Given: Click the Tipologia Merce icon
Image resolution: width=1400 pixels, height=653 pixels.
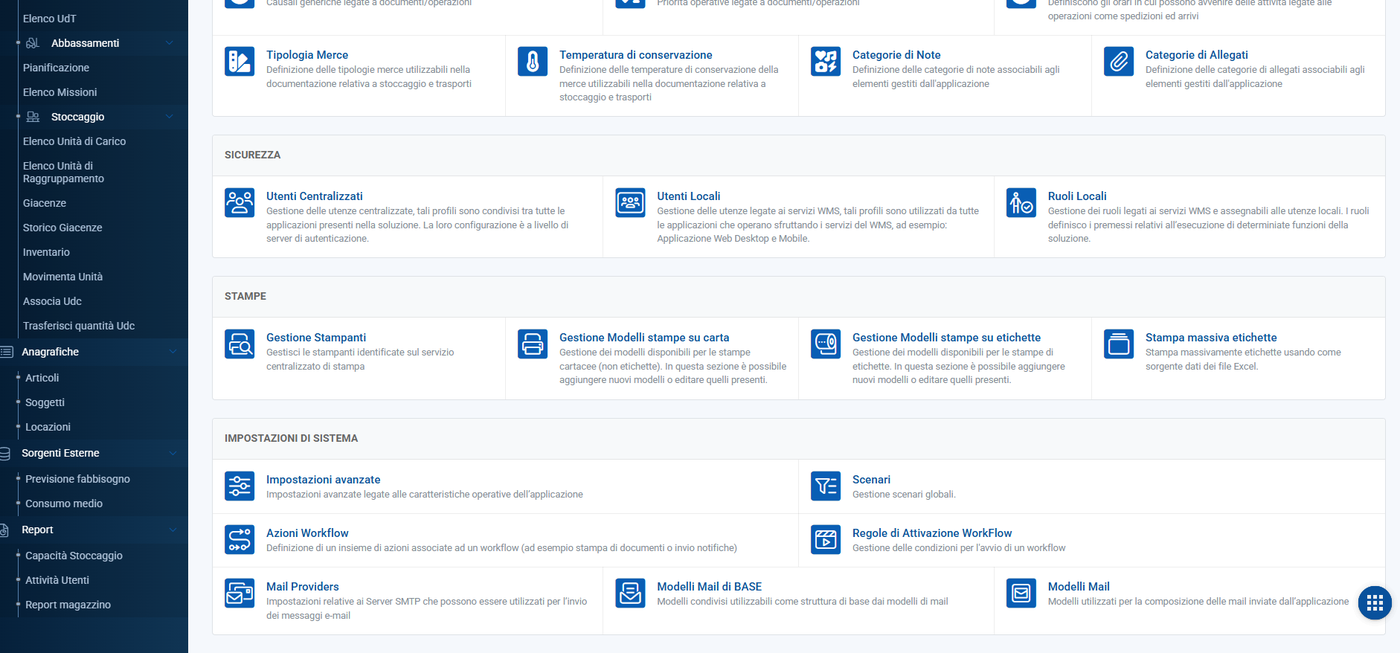Looking at the screenshot, I should pyautogui.click(x=239, y=61).
